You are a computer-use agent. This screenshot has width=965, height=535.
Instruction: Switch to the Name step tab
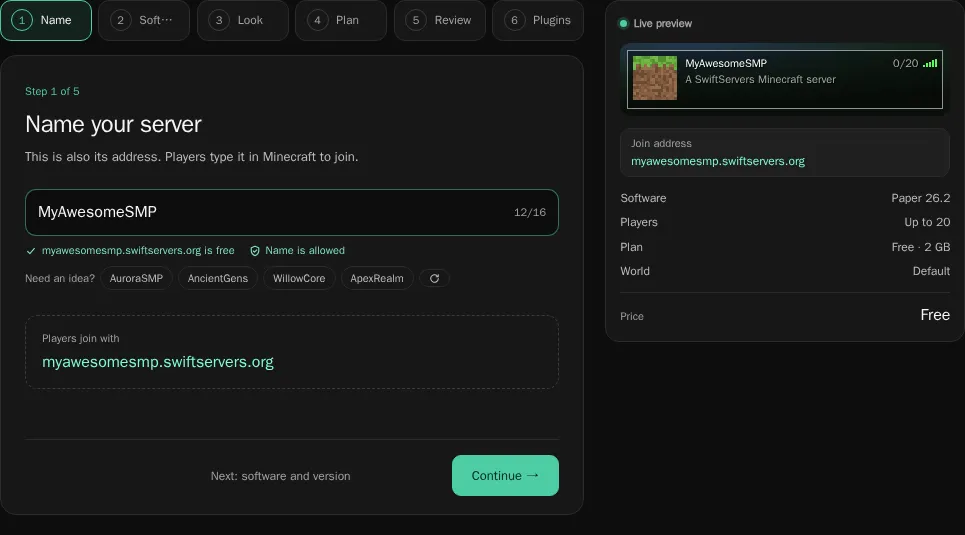coord(46,20)
